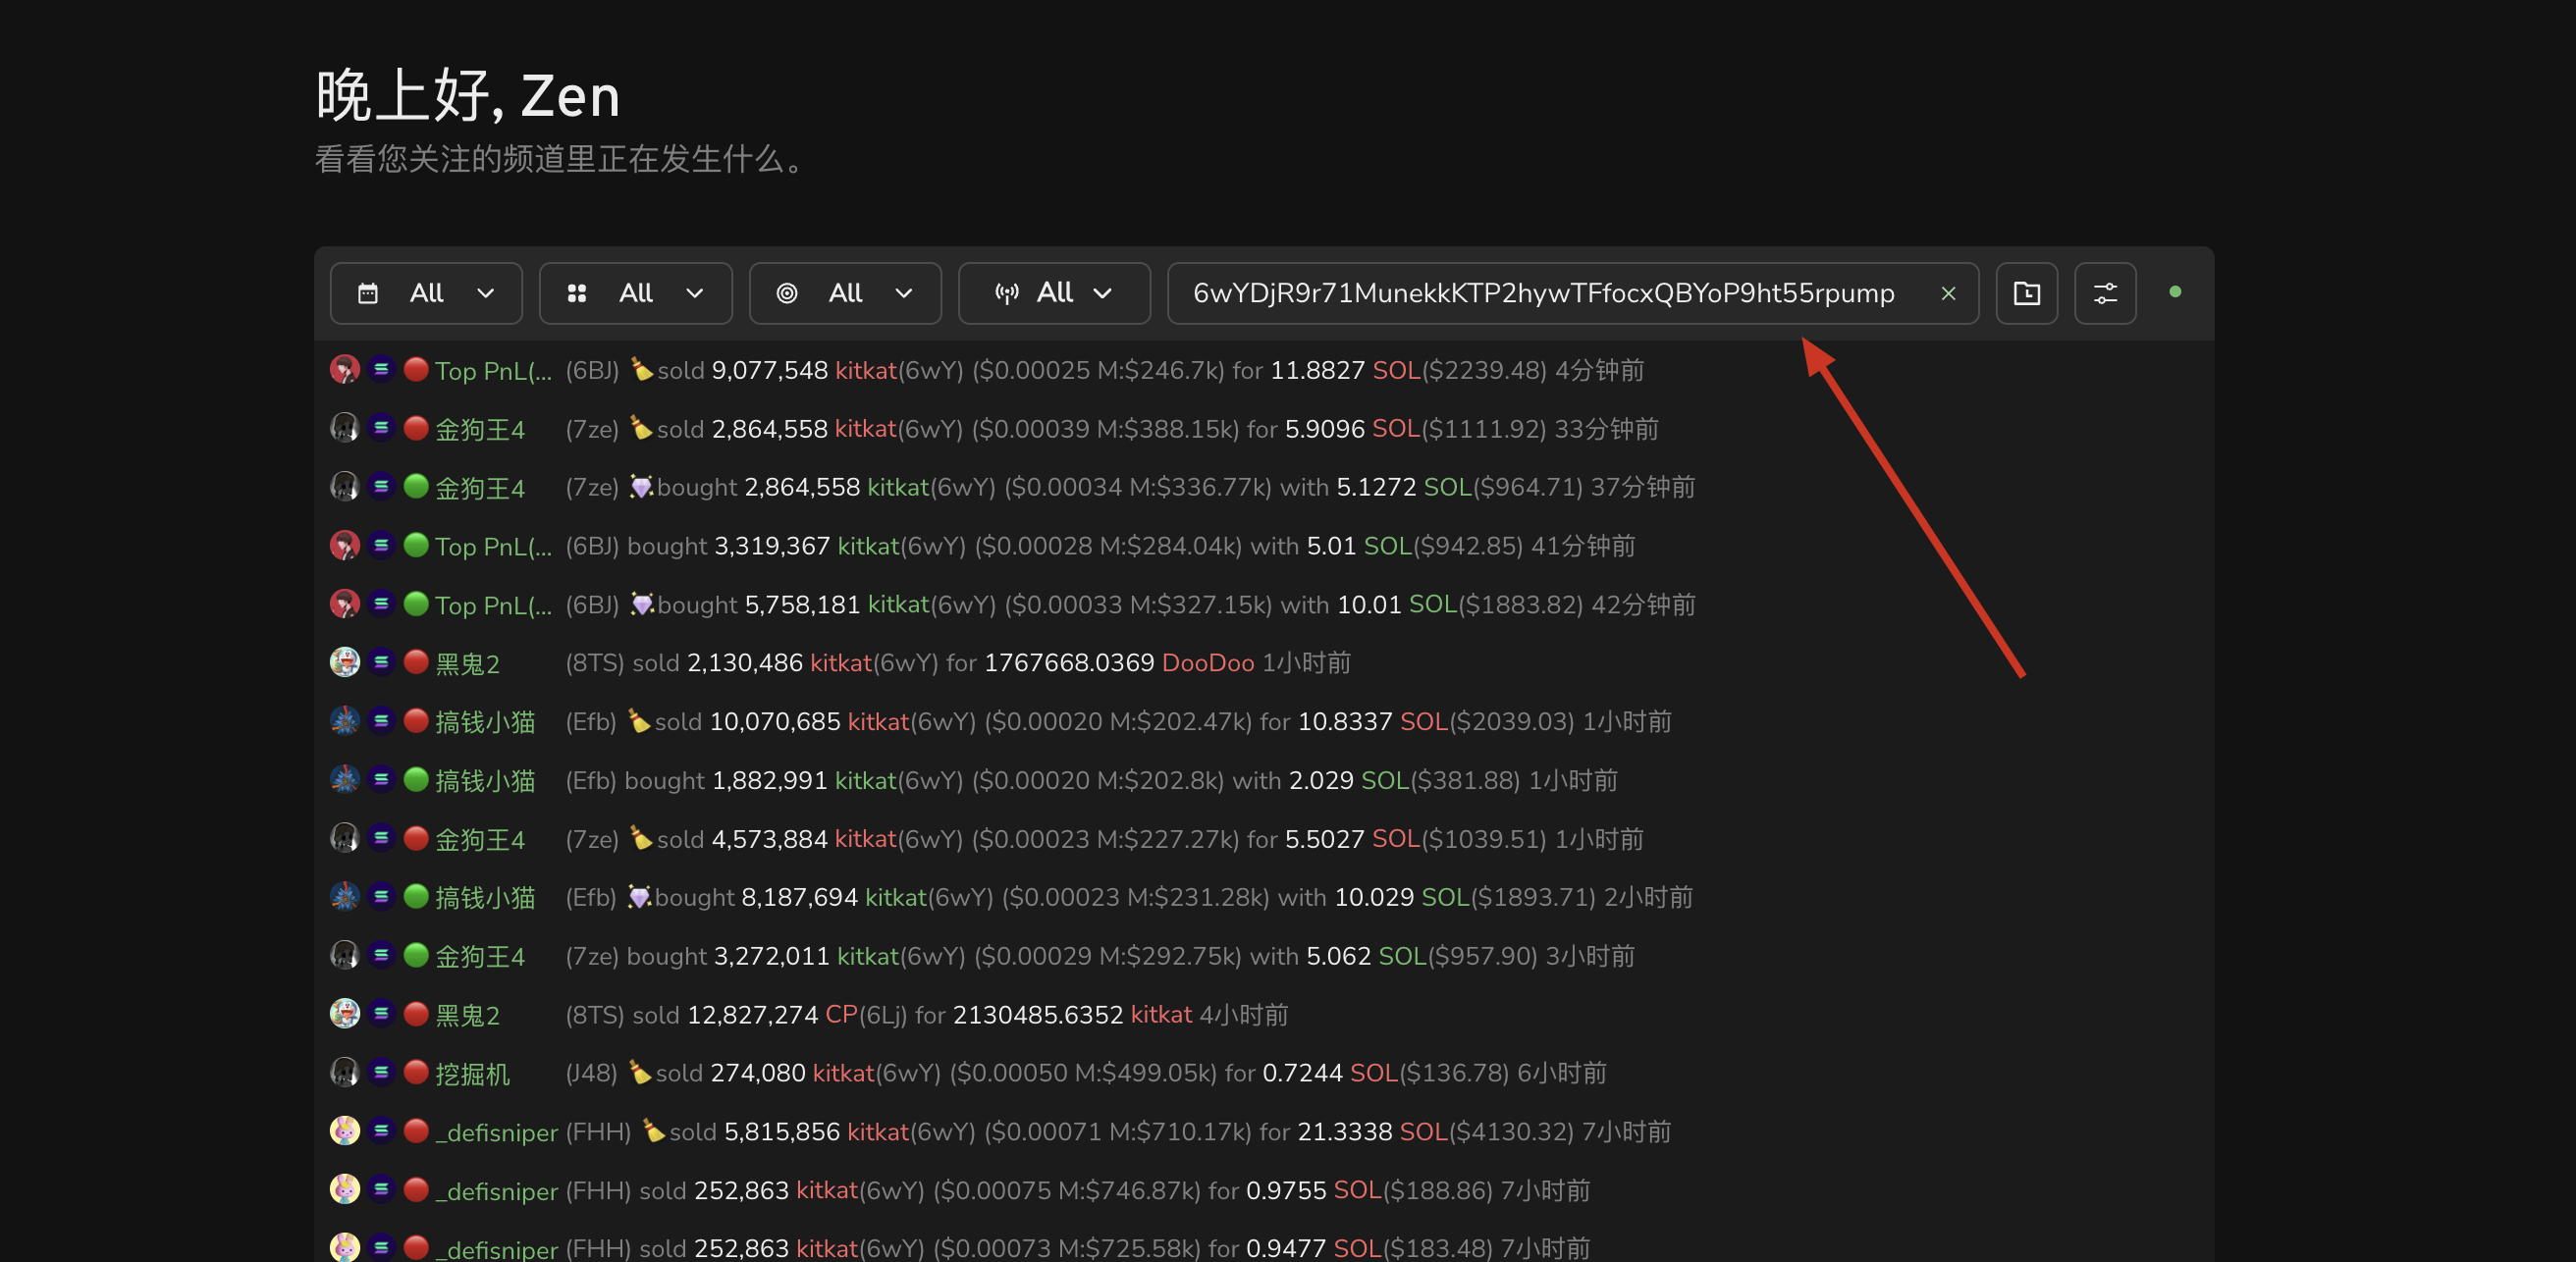
Task: Click green buy dot in 5,758,181 row
Action: tap(416, 604)
